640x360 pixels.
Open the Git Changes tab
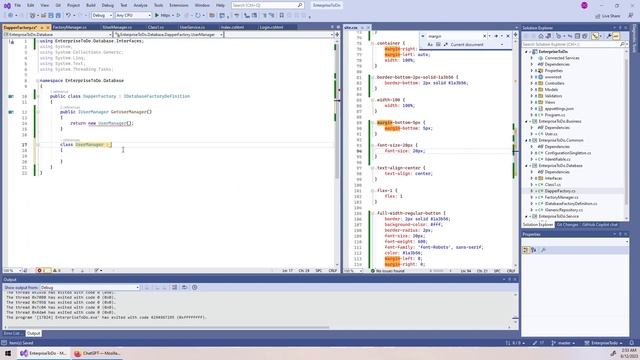pyautogui.click(x=567, y=225)
